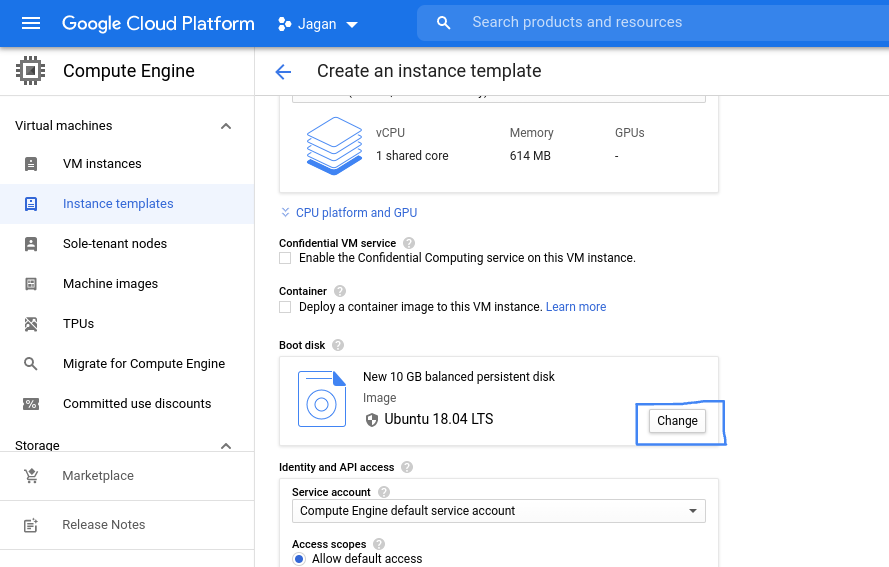Click the TPUs sidebar icon

tap(31, 324)
